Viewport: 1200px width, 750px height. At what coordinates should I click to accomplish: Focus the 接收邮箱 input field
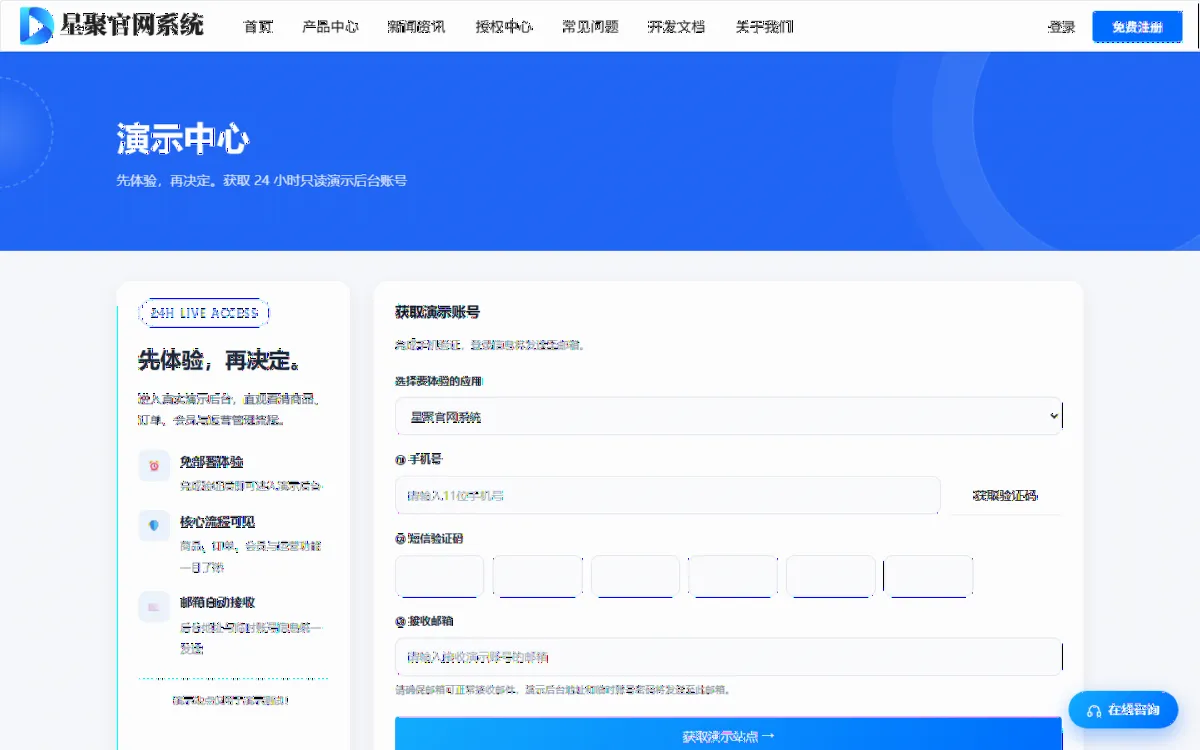tap(728, 657)
